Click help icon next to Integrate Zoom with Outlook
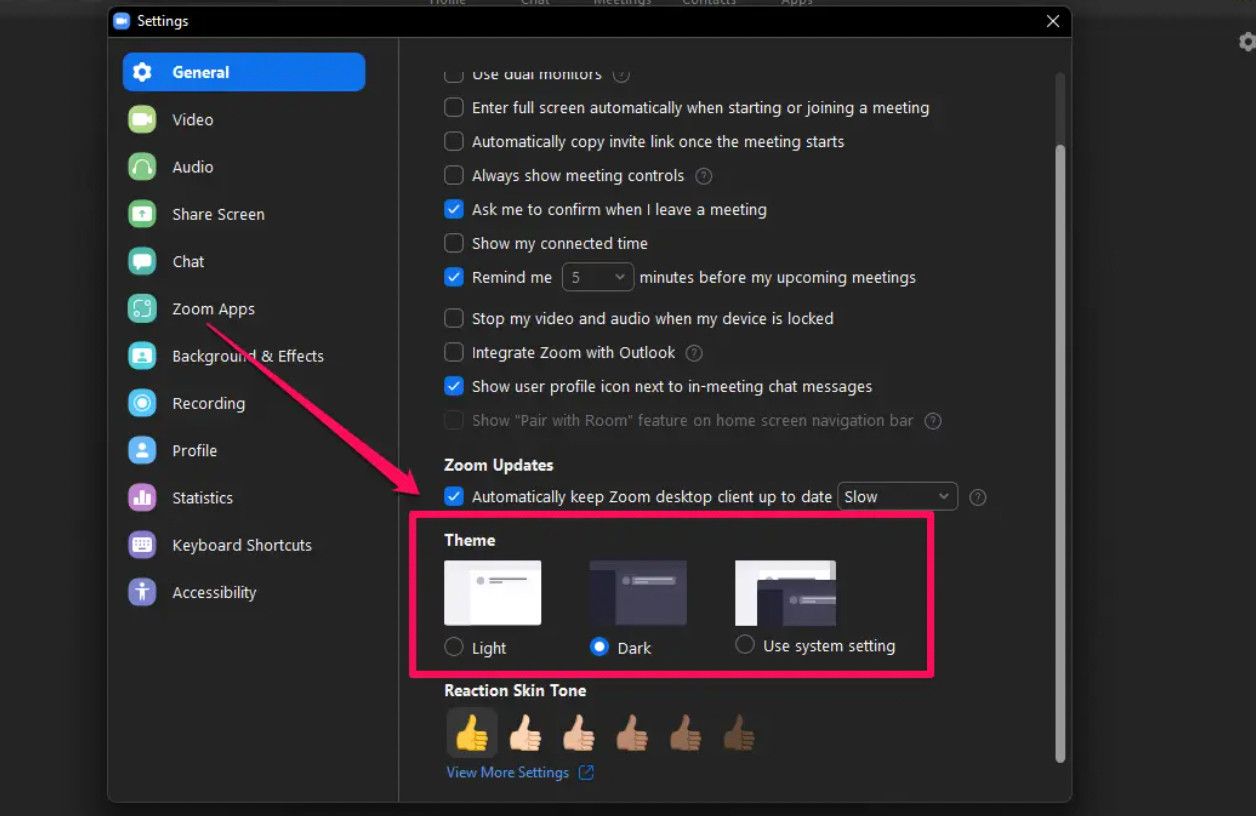The height and width of the screenshot is (816, 1256). click(x=694, y=353)
